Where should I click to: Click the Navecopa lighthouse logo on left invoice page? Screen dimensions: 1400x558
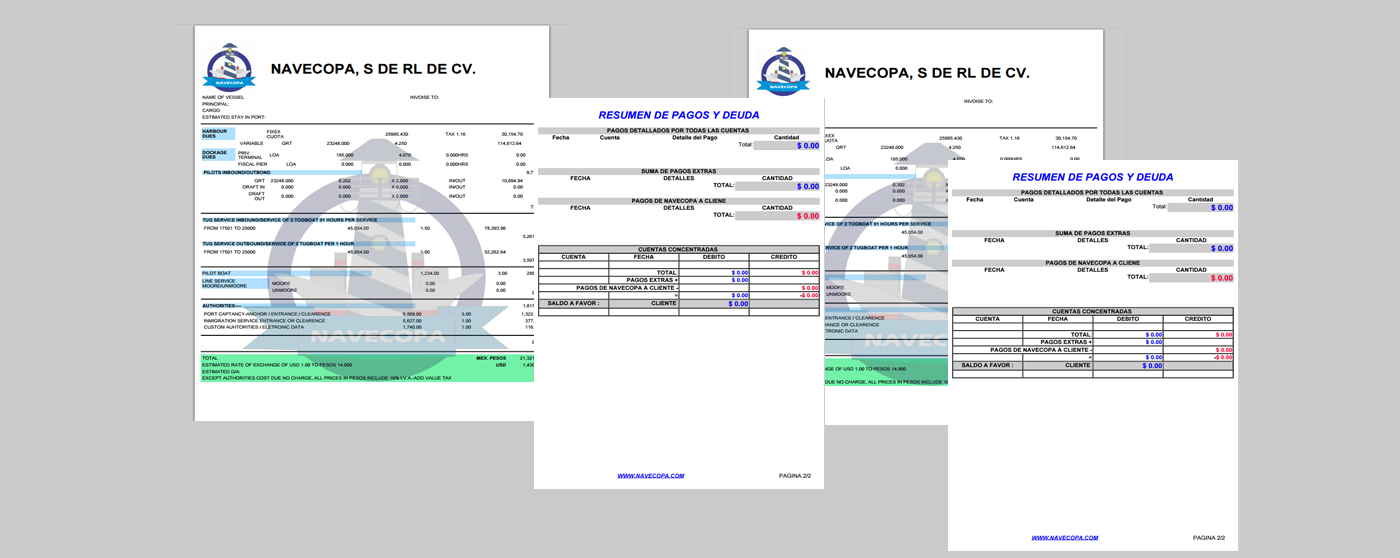(229, 67)
